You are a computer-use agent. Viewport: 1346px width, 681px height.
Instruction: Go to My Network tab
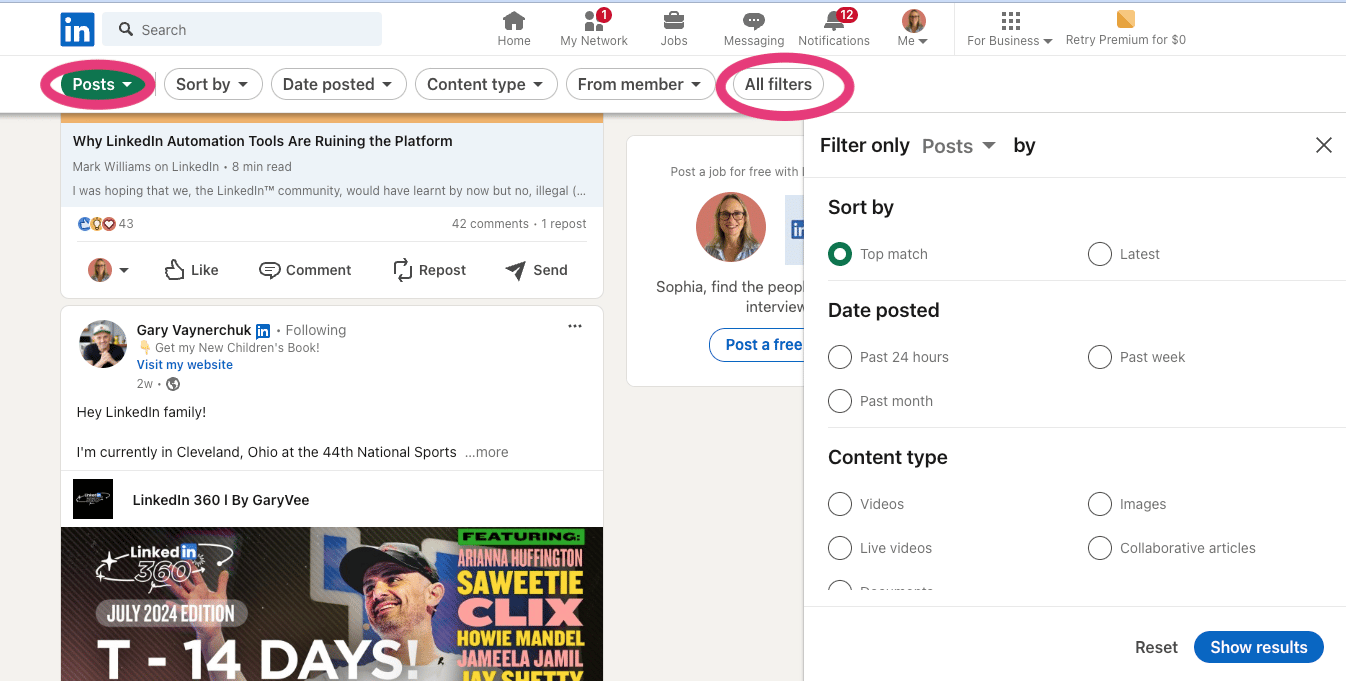point(594,29)
